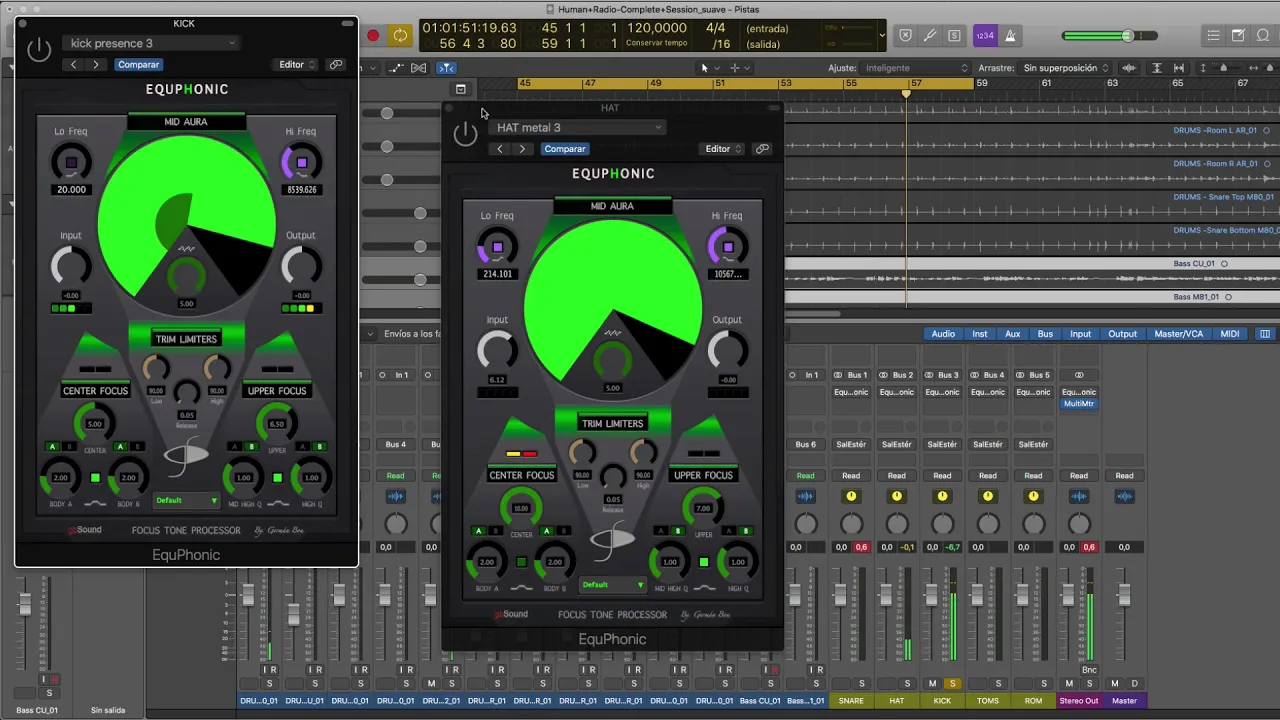Screen dimensions: 1280x720
Task: Click the red Record button in transport
Action: click(x=373, y=36)
